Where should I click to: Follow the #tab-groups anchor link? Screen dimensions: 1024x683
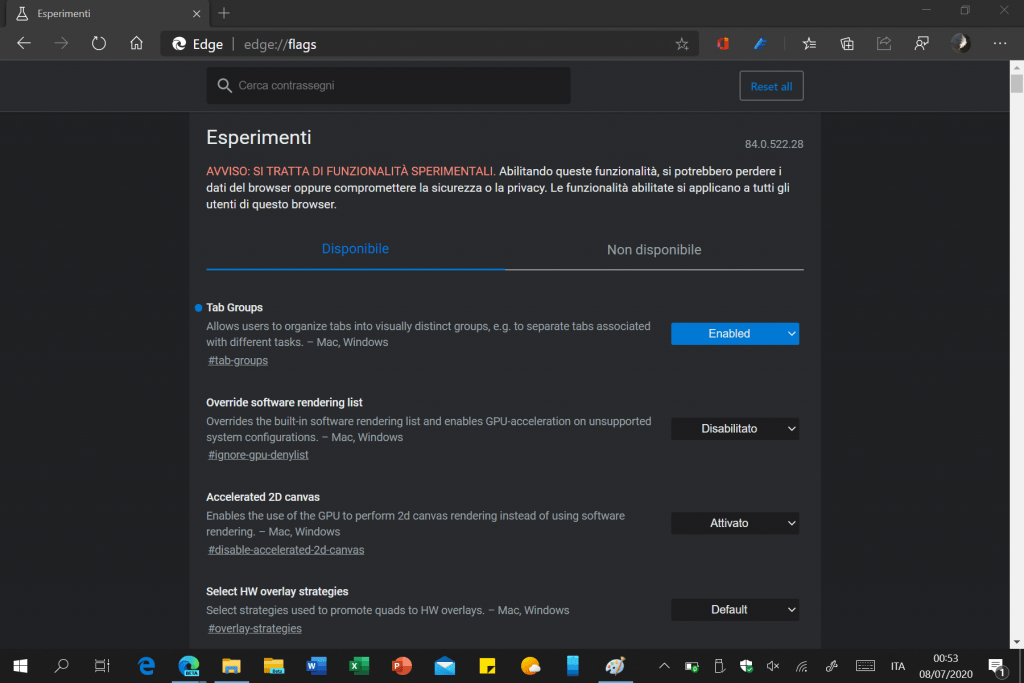pyautogui.click(x=238, y=360)
